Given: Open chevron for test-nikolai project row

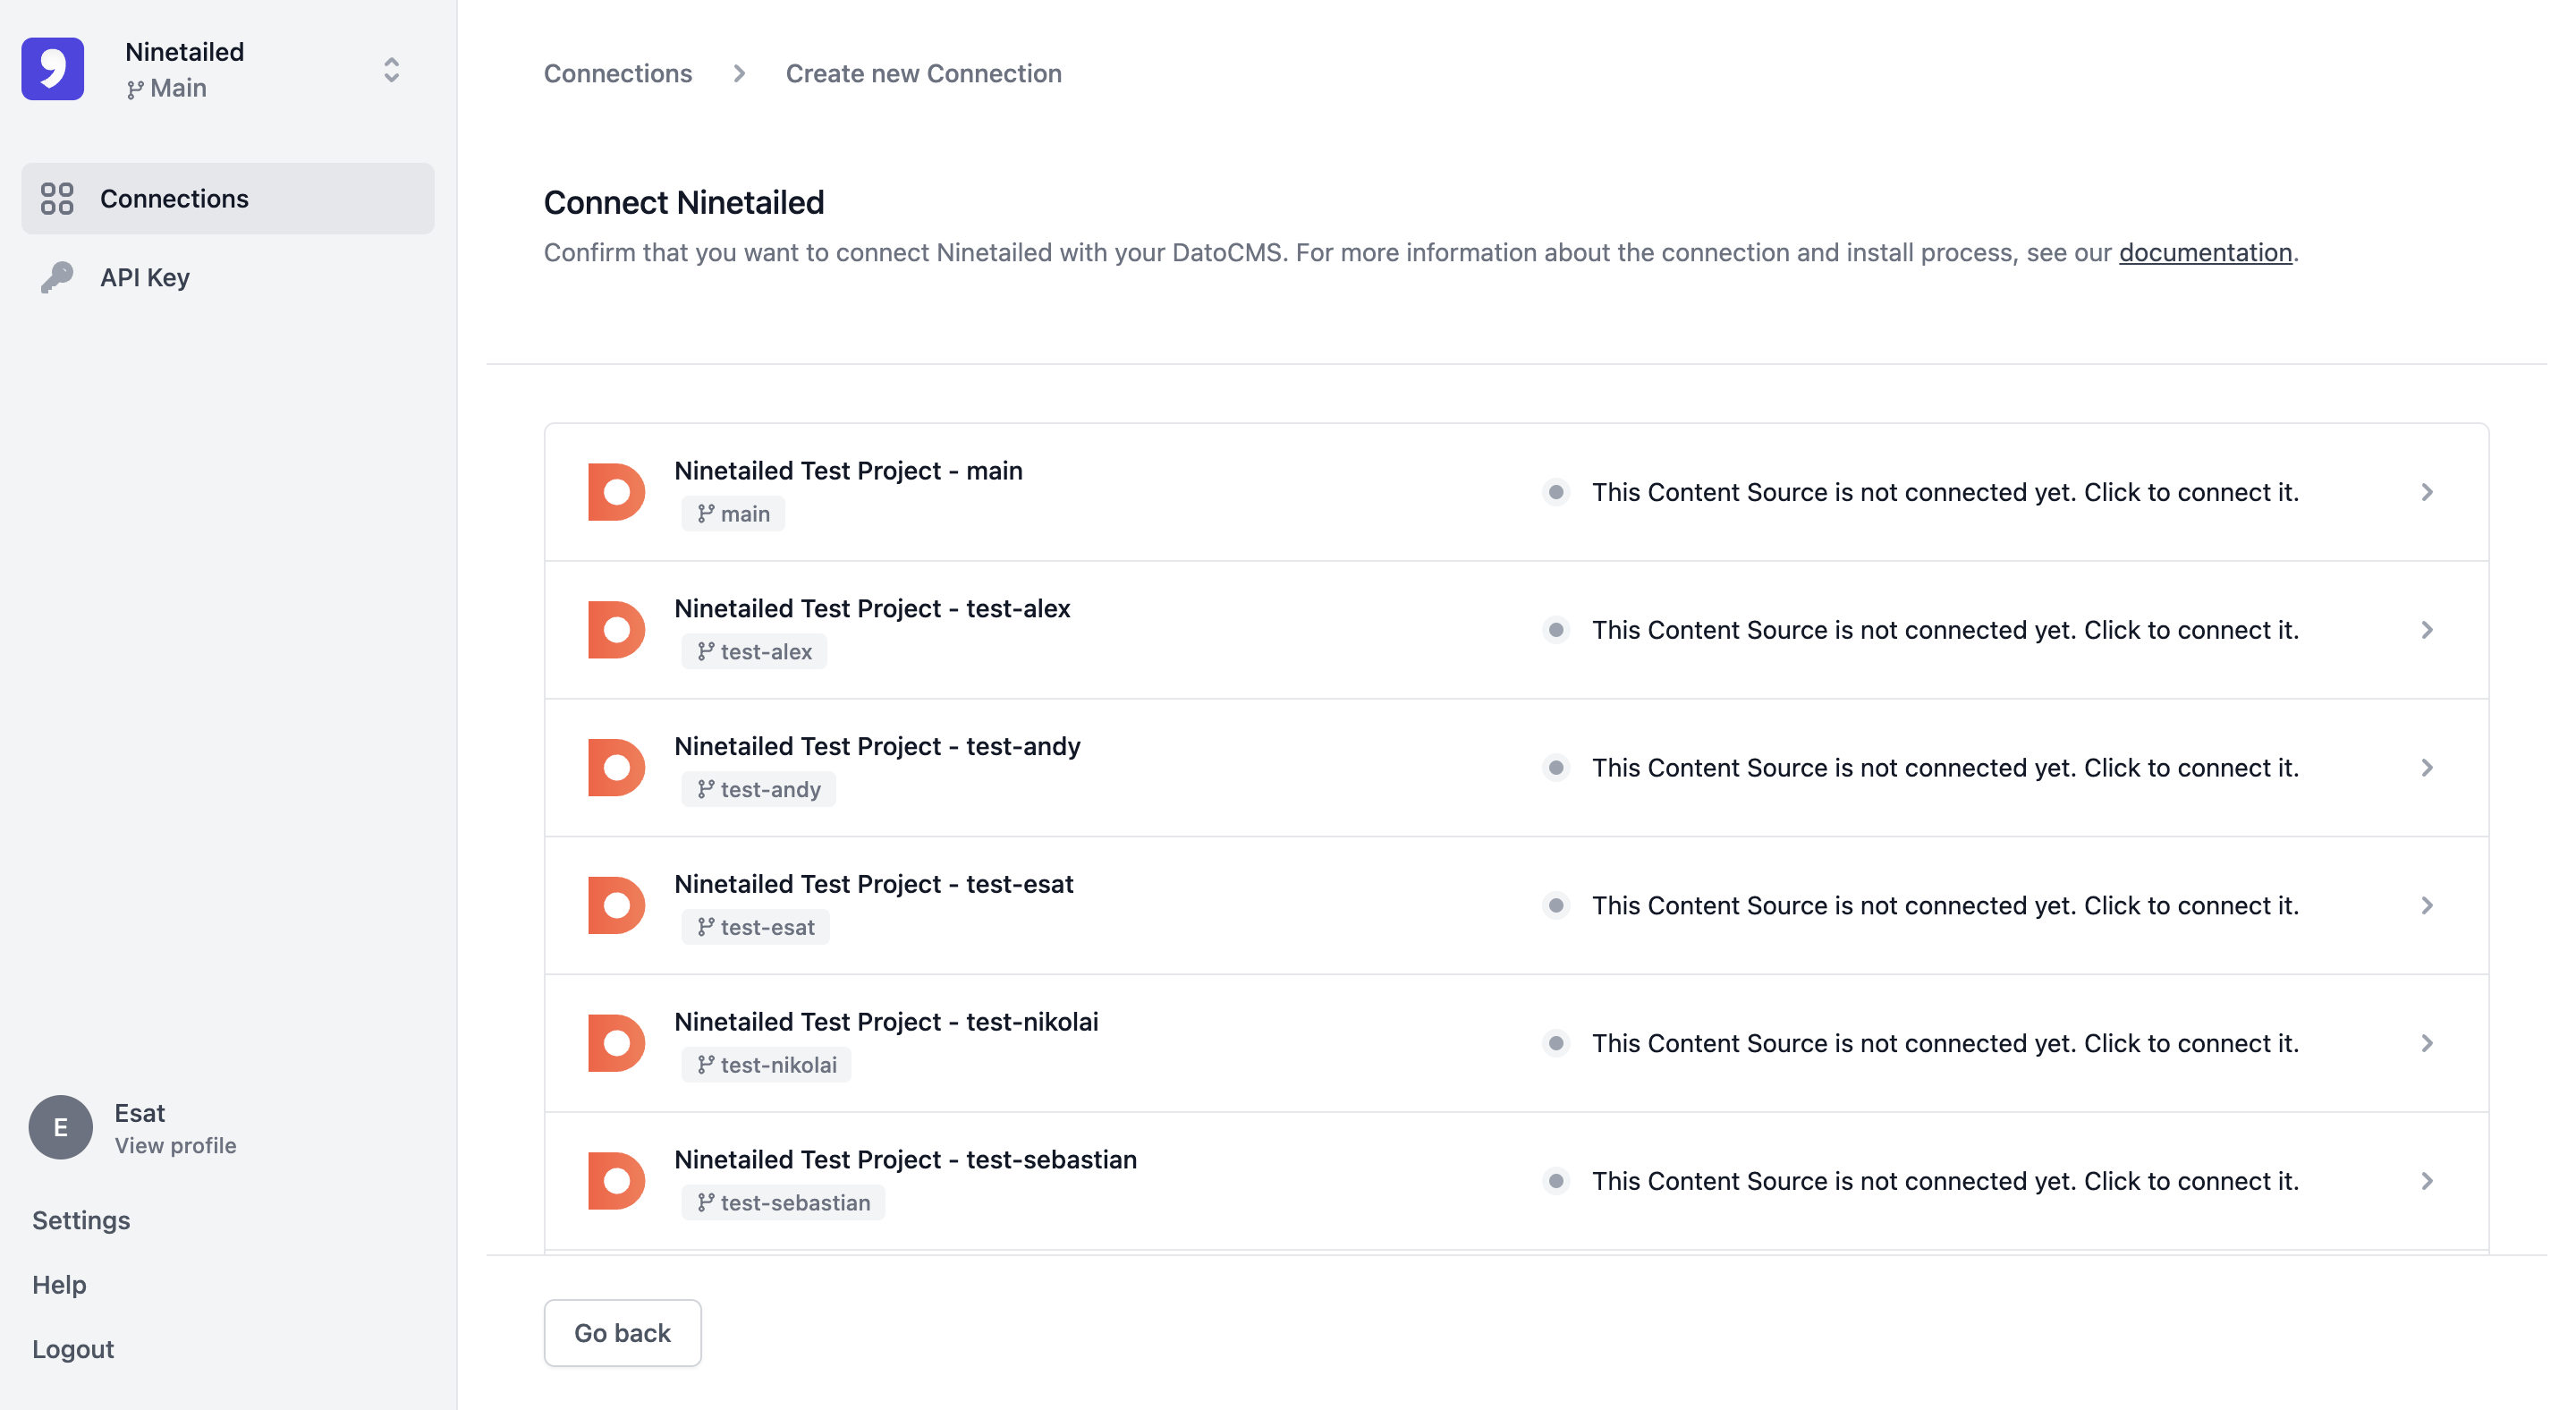Looking at the screenshot, I should coord(2427,1043).
